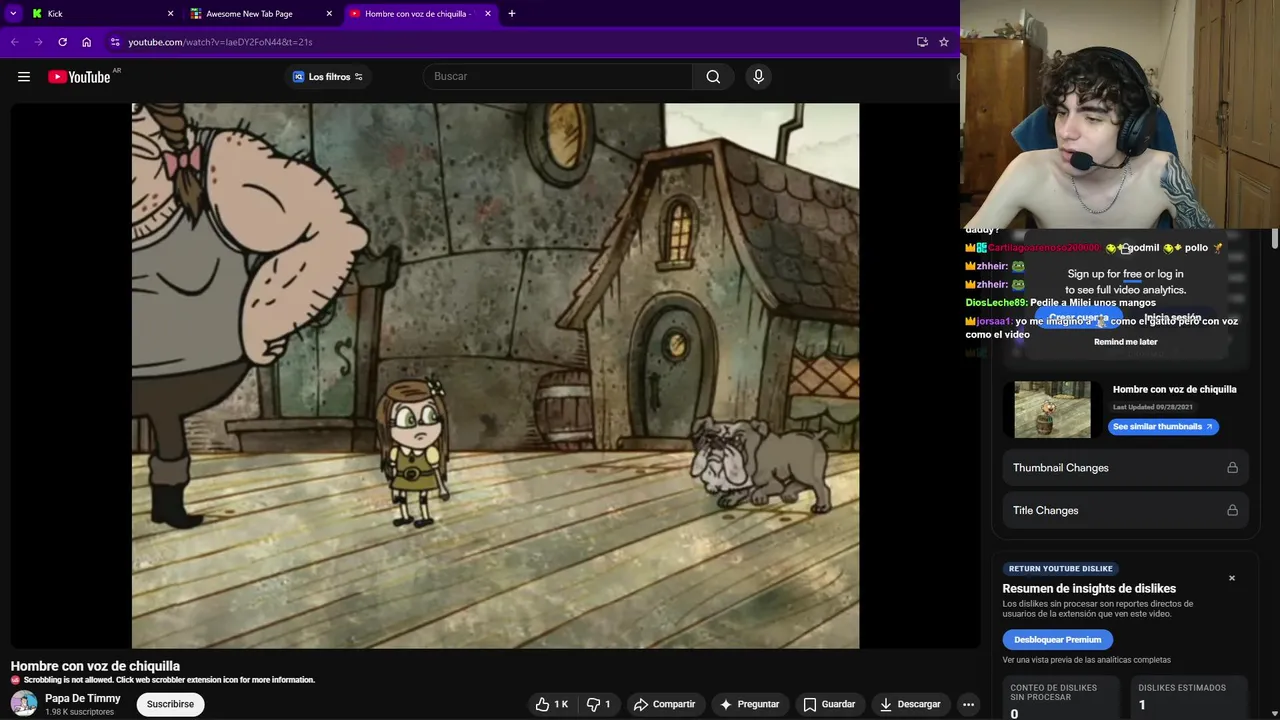Click the search magnifier button
Screen dimensions: 1280x720
point(713,77)
